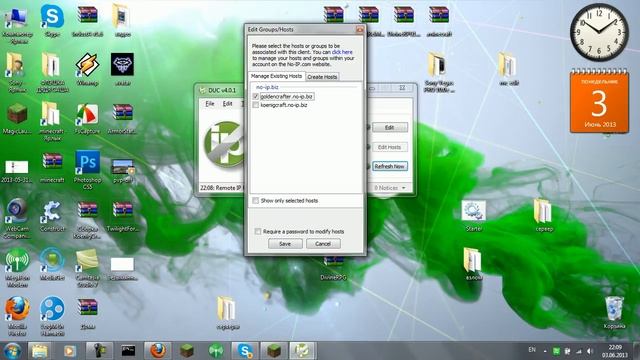
Task: Switch to the Manage Existing Hosts tab
Action: coord(276,76)
